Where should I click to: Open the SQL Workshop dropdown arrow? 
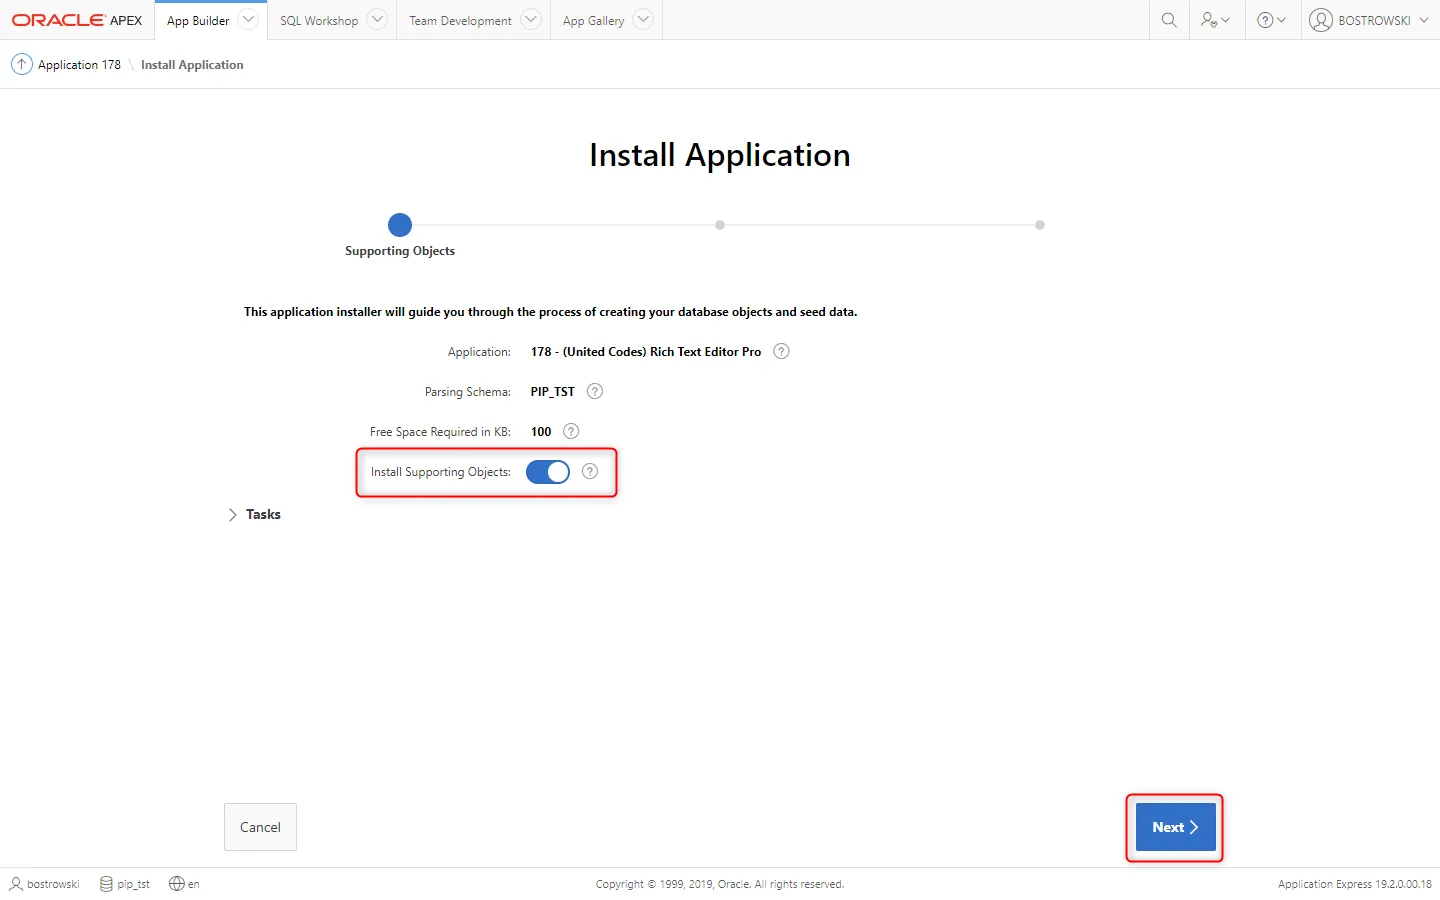point(377,20)
